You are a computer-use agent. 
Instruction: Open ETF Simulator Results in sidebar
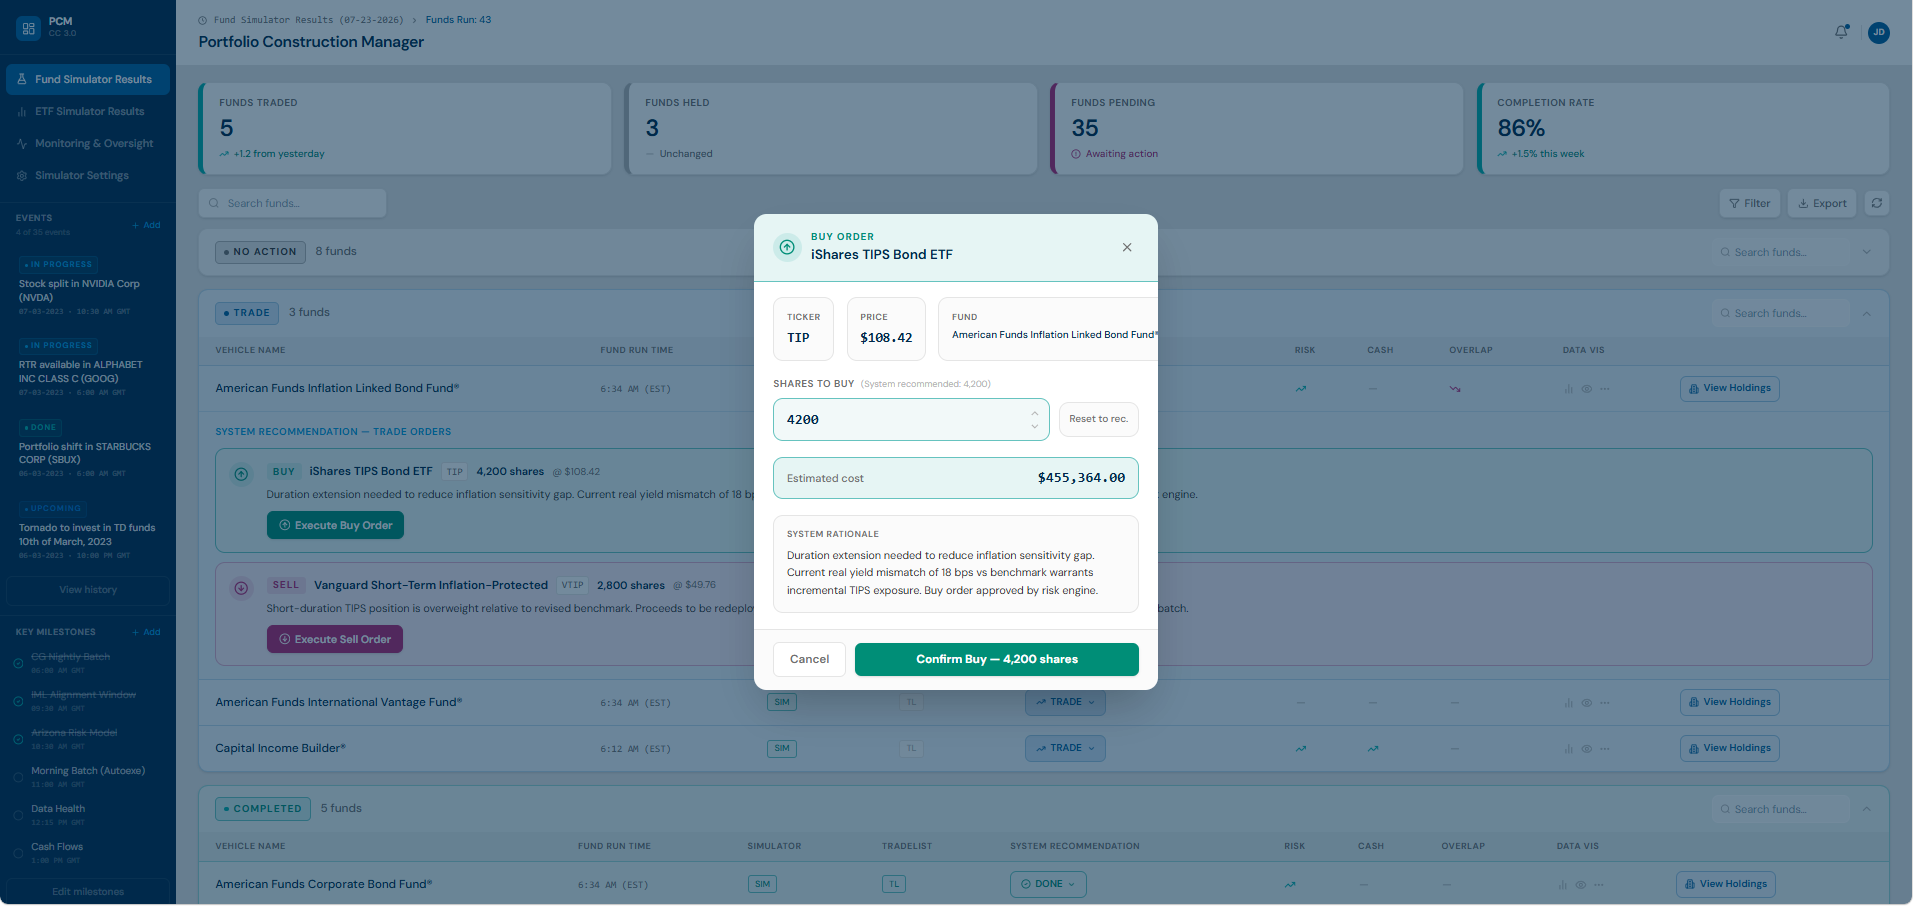[88, 112]
